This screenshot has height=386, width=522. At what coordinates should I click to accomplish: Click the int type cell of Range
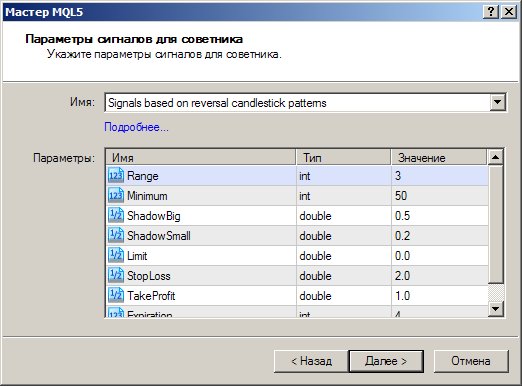344,176
